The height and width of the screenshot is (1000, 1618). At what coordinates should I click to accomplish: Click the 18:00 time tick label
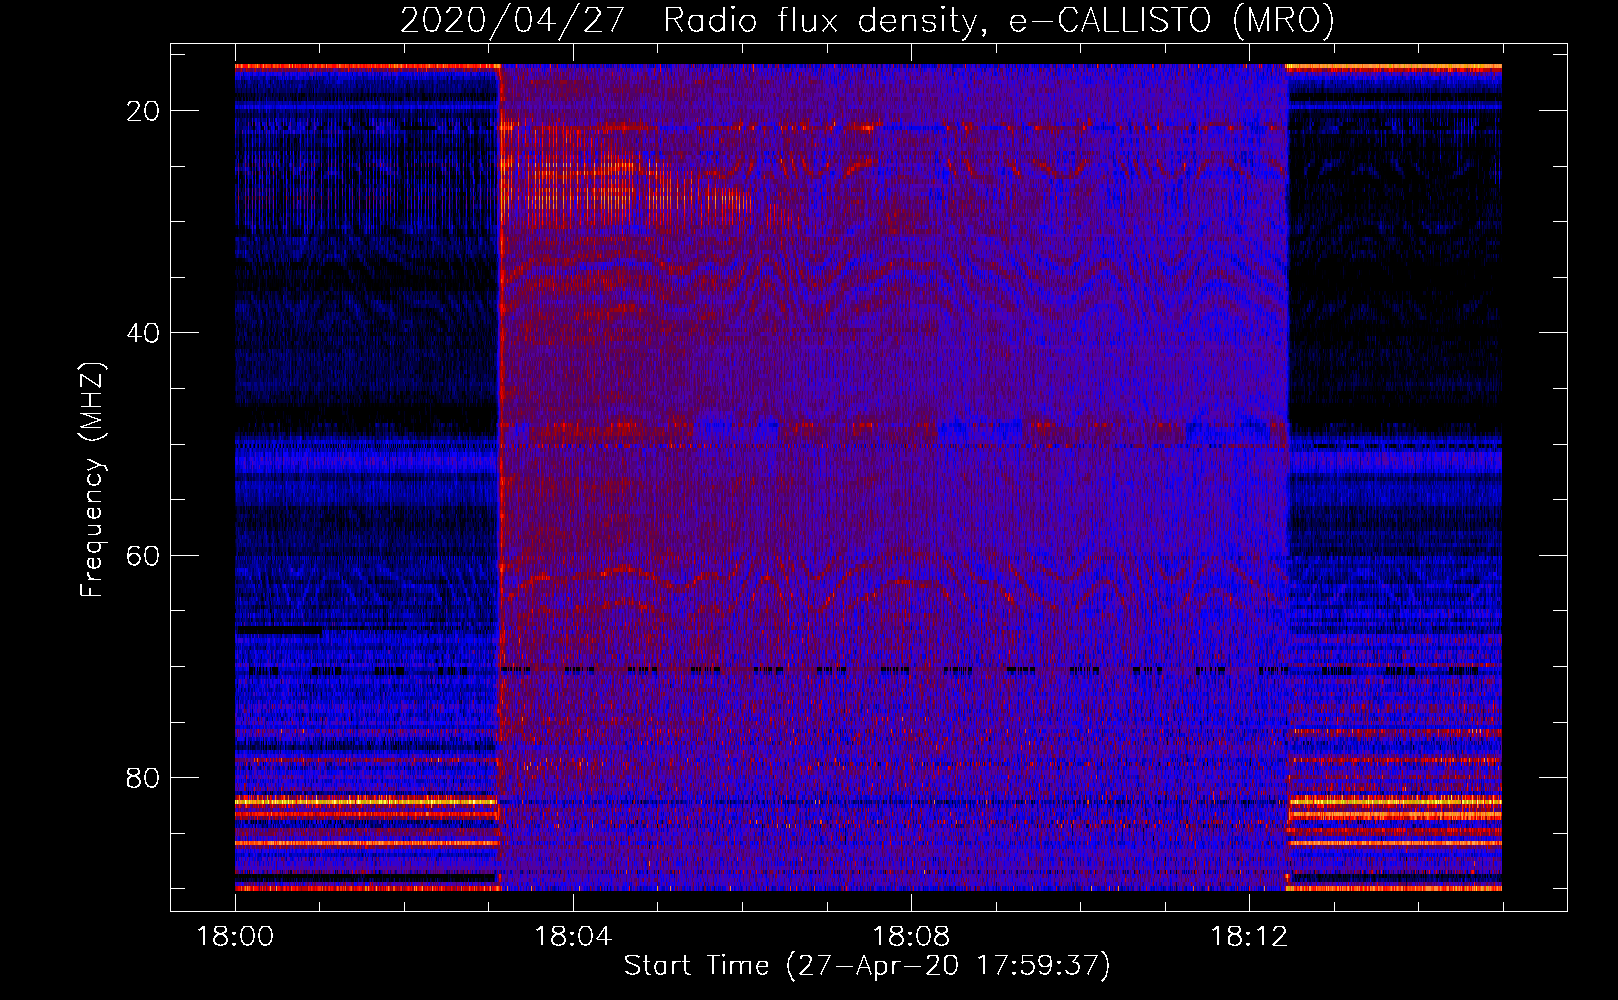(235, 937)
